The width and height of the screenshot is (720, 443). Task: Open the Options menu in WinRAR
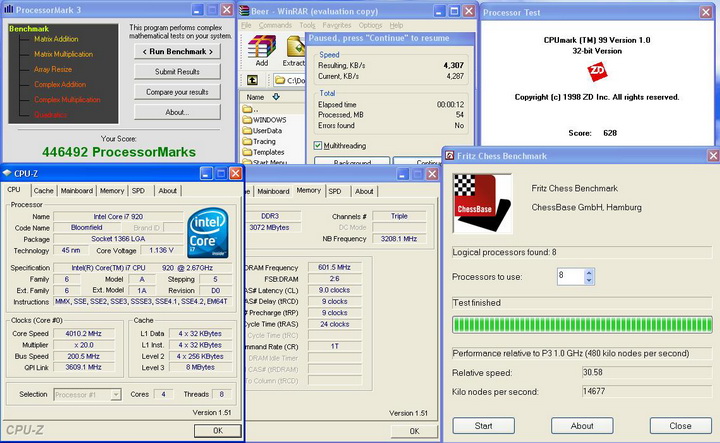pos(370,25)
